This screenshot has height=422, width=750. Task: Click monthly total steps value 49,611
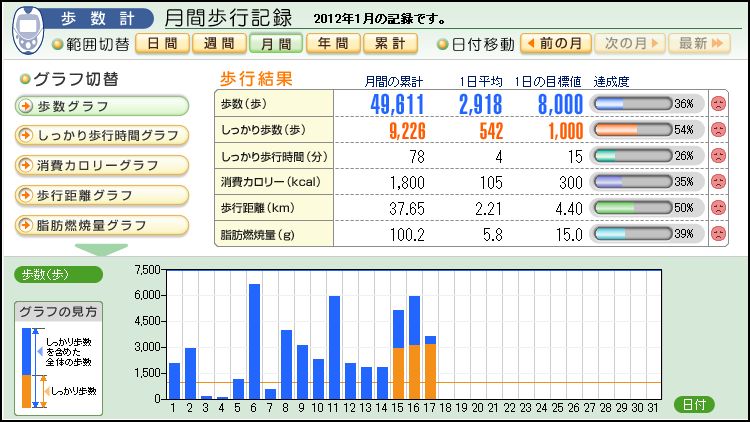pyautogui.click(x=397, y=104)
